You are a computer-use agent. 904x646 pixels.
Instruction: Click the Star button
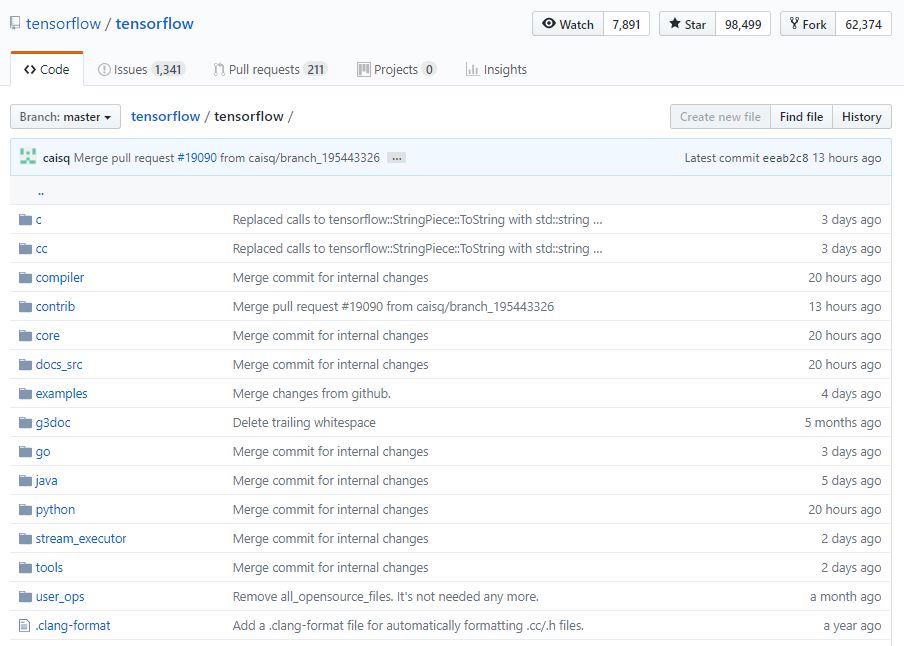pos(687,24)
